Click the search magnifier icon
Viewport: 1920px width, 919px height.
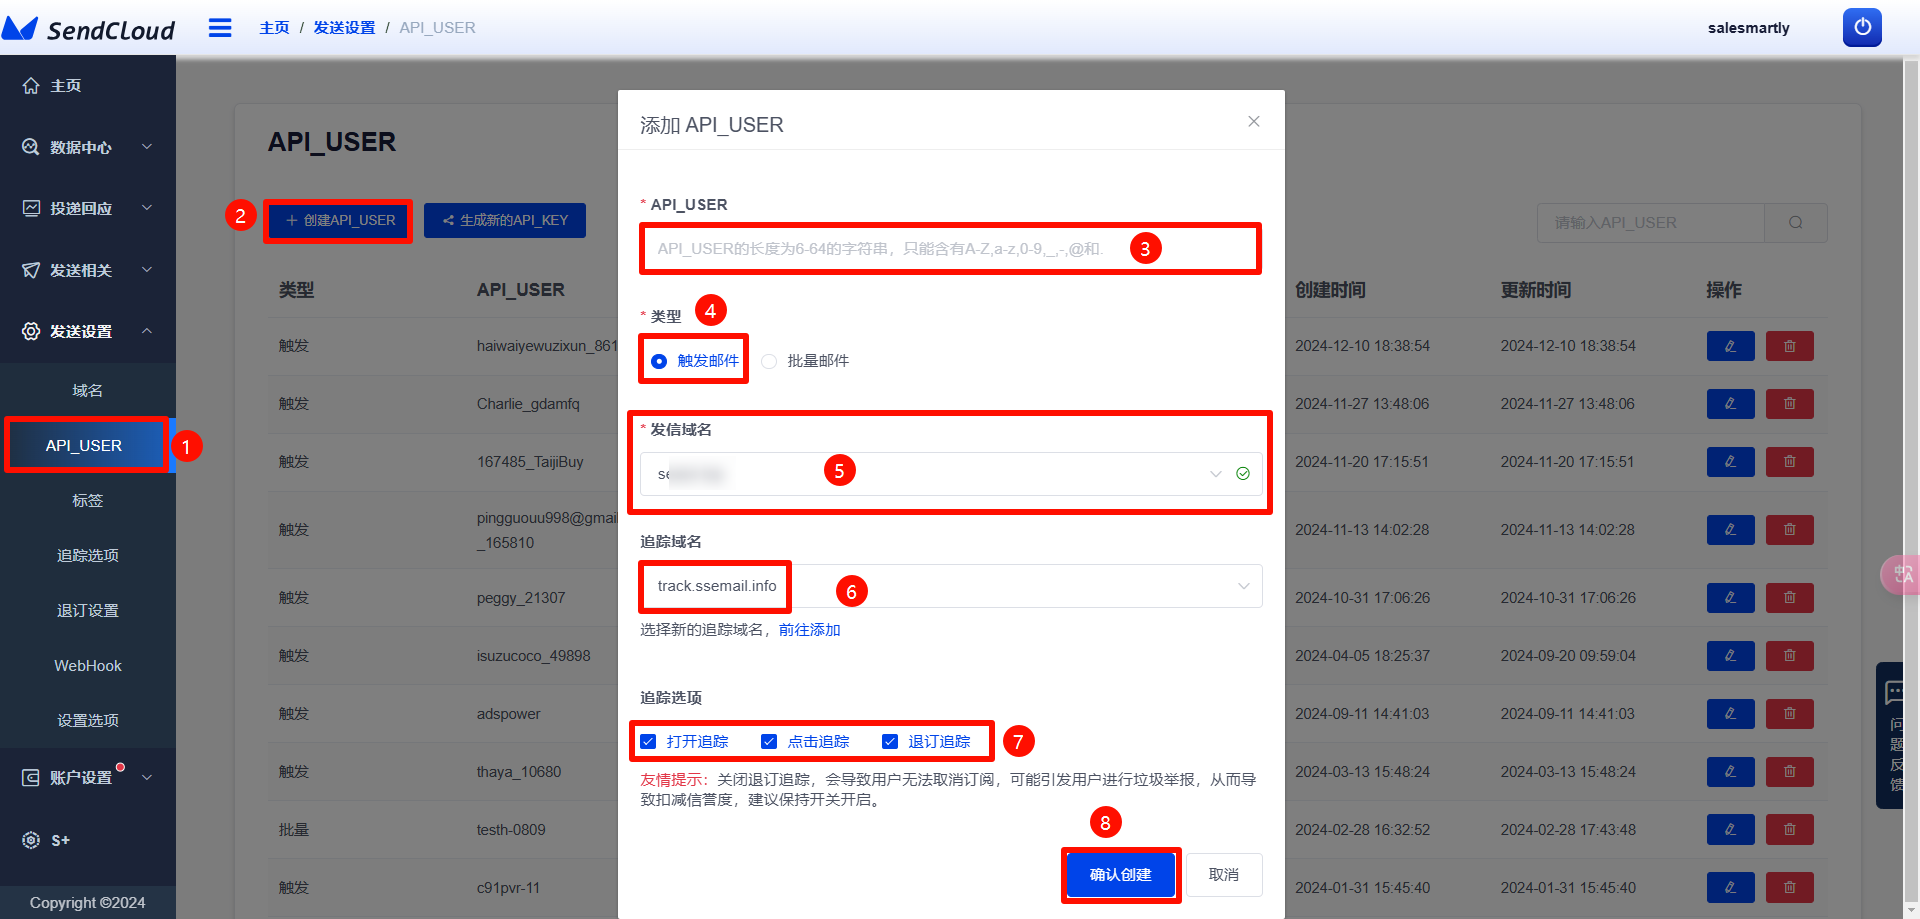tap(1795, 222)
